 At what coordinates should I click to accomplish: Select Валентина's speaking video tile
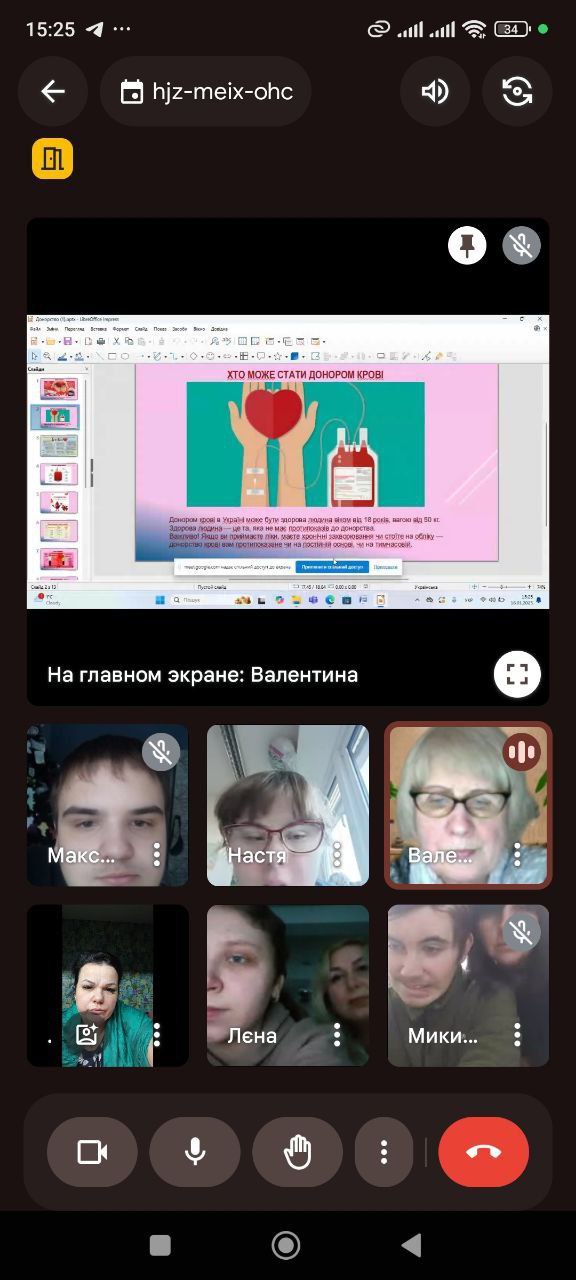468,805
